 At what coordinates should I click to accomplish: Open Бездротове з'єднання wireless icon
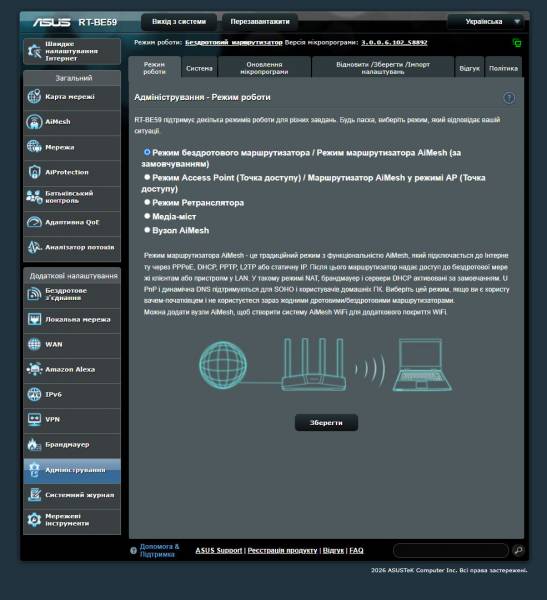[34, 294]
